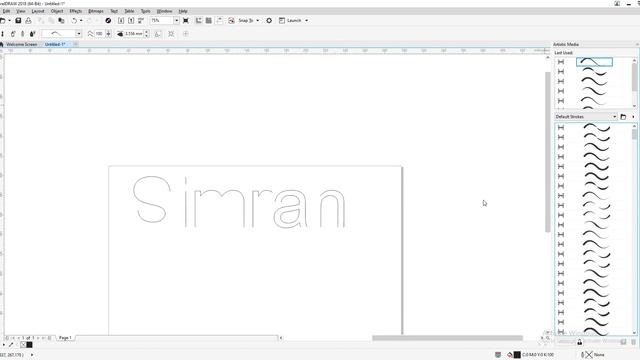The width and height of the screenshot is (640, 360).
Task: Open the Effects menu
Action: tap(76, 11)
